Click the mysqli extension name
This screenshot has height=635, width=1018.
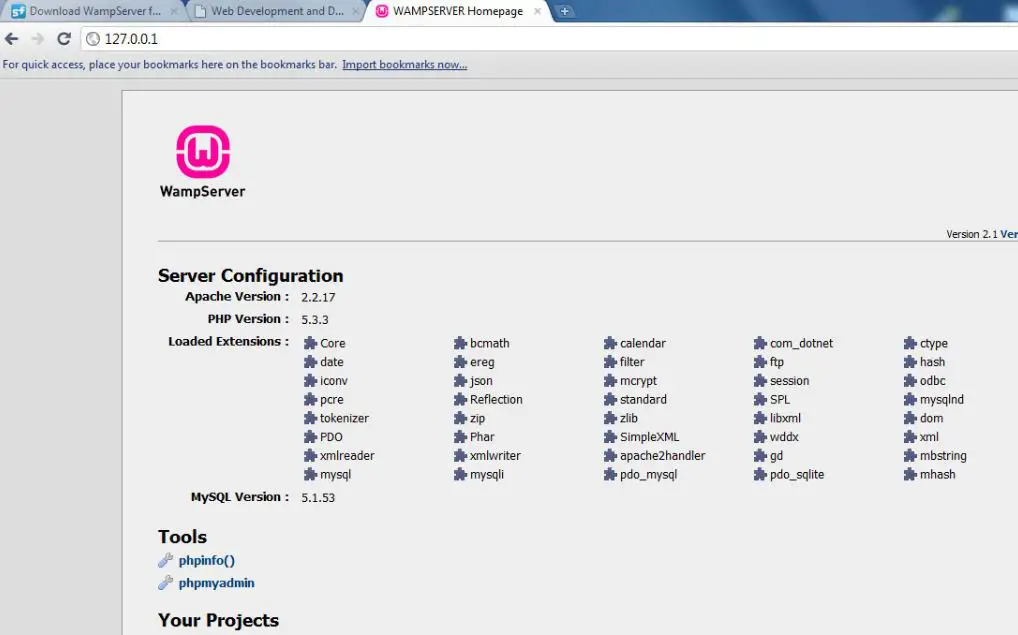pos(487,475)
